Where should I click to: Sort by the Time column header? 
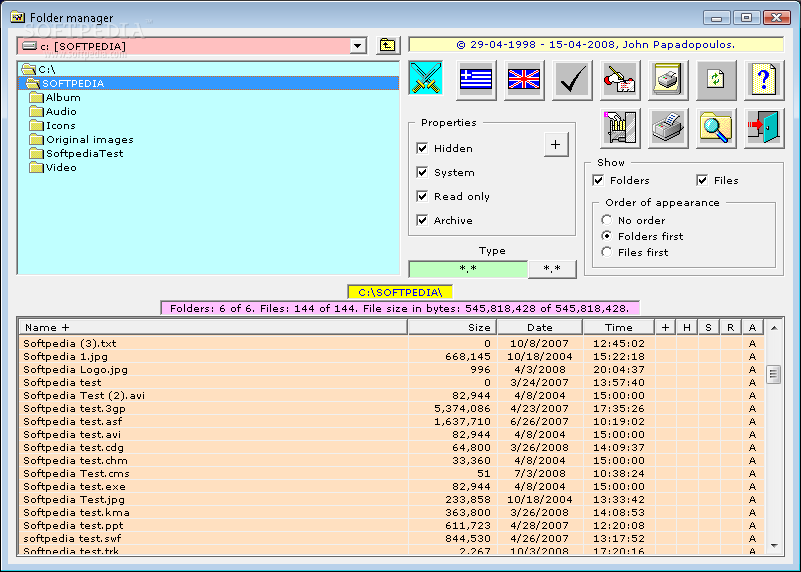click(619, 327)
